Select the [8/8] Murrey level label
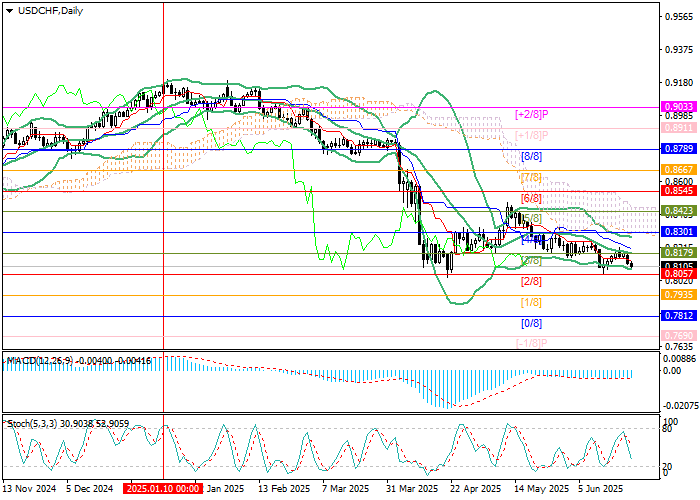Screen dimensions: 700x500 pyautogui.click(x=531, y=157)
